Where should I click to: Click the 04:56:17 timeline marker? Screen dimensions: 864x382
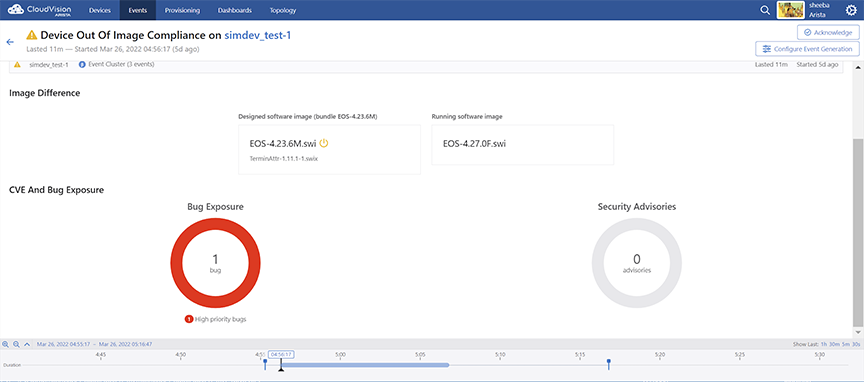coord(281,354)
